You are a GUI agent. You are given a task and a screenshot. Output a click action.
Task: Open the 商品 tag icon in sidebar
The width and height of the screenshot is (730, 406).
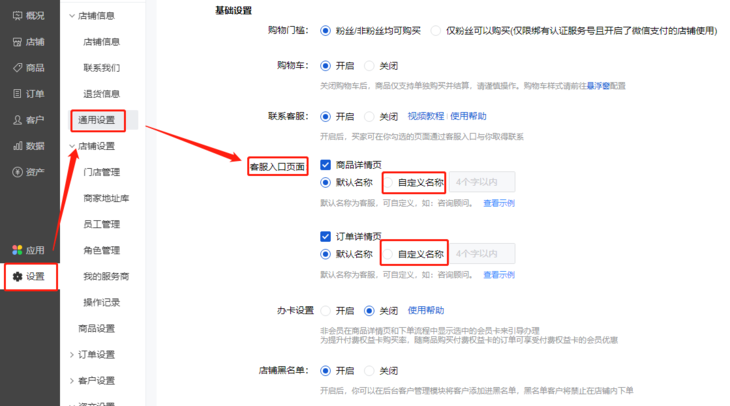pyautogui.click(x=17, y=68)
